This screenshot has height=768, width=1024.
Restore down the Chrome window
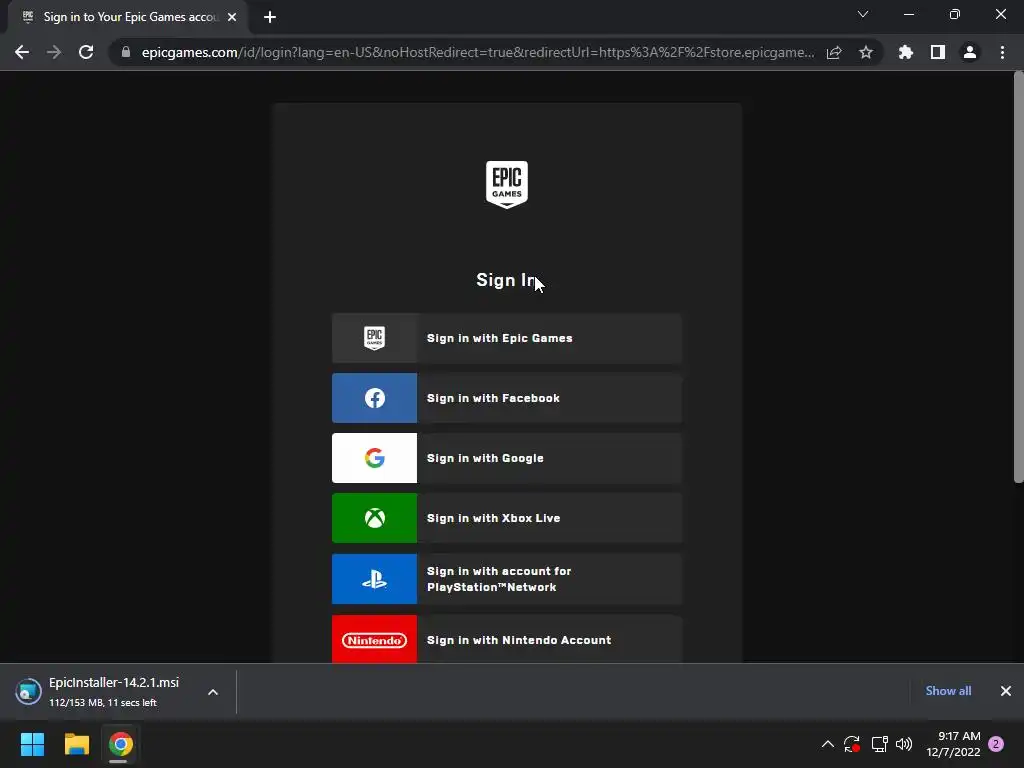coord(955,14)
